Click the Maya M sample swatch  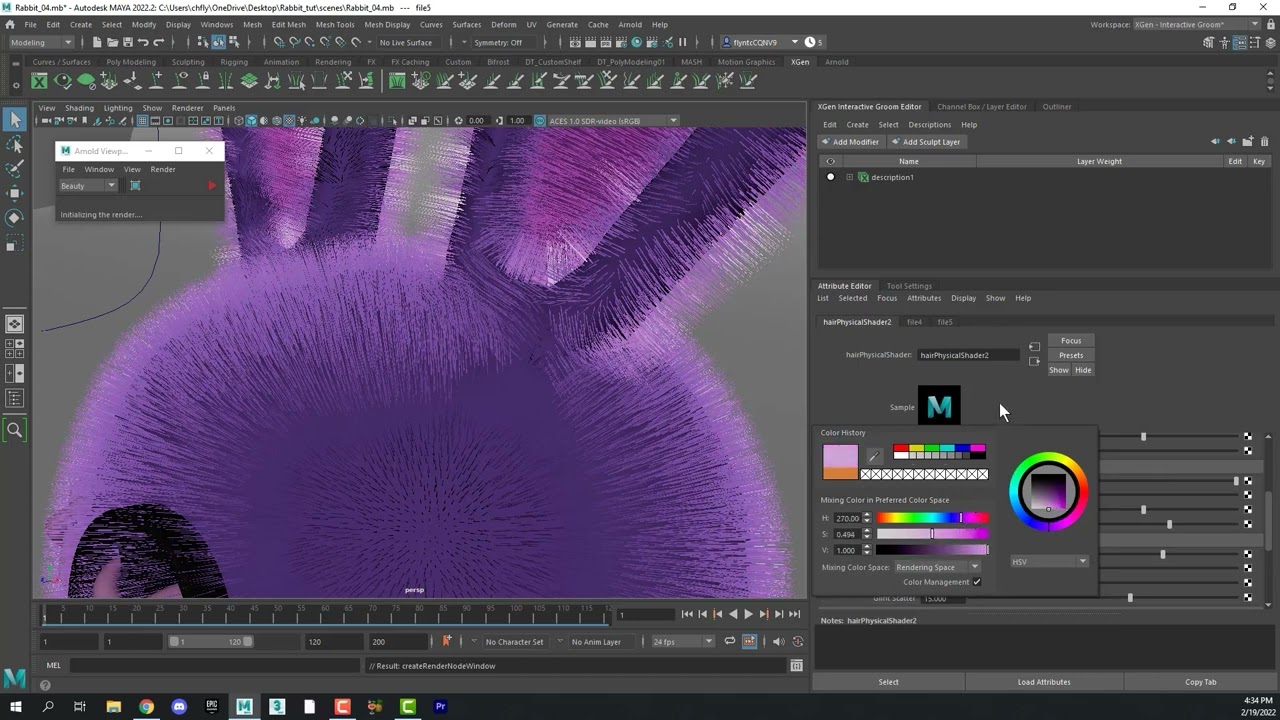pyautogui.click(x=939, y=406)
